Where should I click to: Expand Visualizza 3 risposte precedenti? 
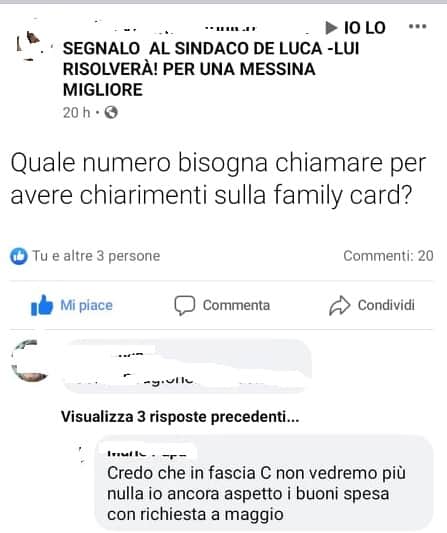point(180,416)
